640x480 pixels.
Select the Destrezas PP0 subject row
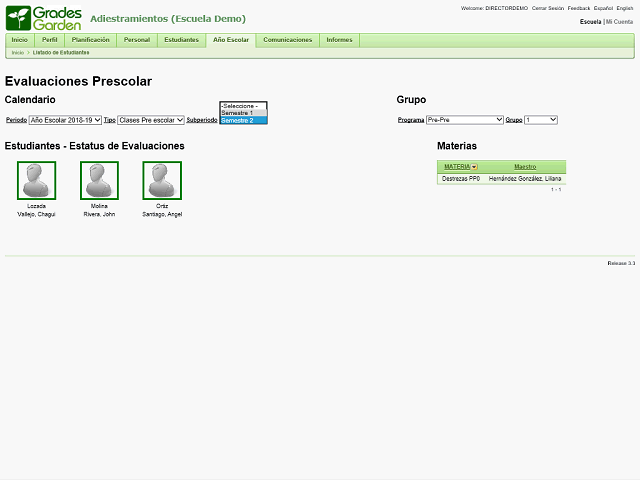click(x=461, y=178)
